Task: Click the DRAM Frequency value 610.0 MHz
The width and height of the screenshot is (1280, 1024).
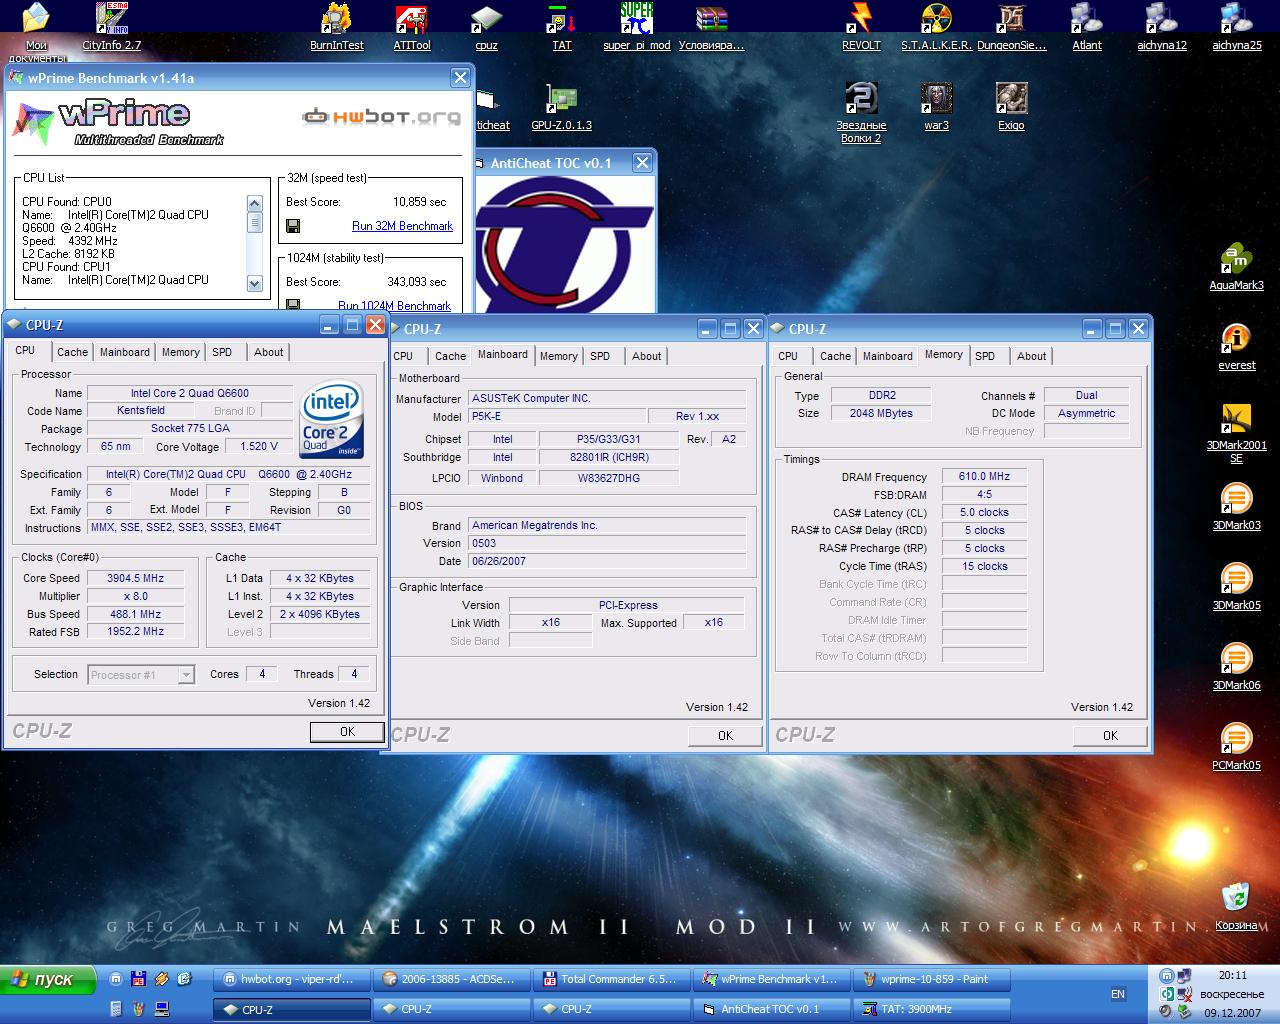Action: pyautogui.click(x=984, y=477)
